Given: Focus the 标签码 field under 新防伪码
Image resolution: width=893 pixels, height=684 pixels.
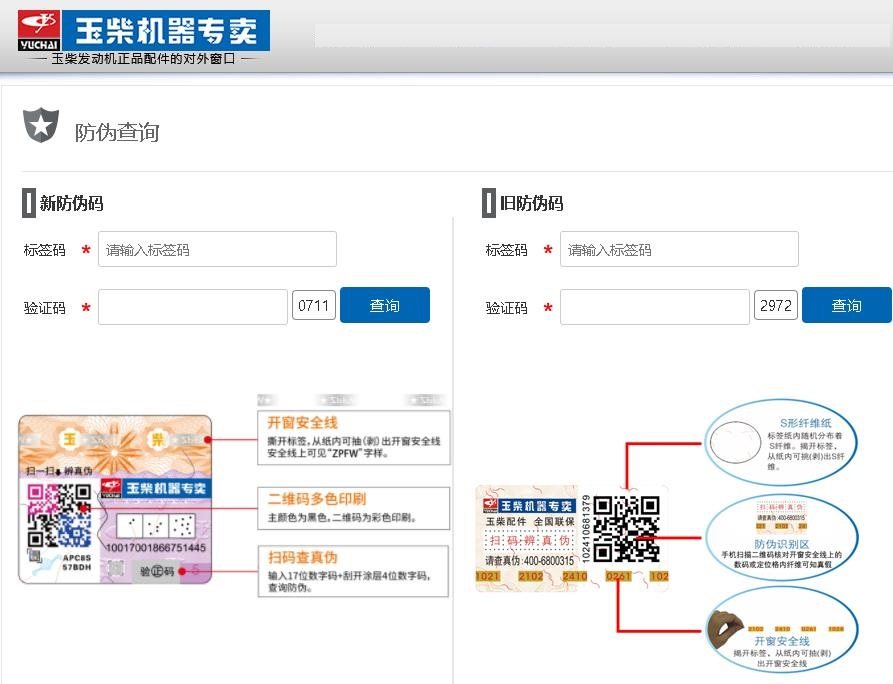Looking at the screenshot, I should (x=217, y=250).
